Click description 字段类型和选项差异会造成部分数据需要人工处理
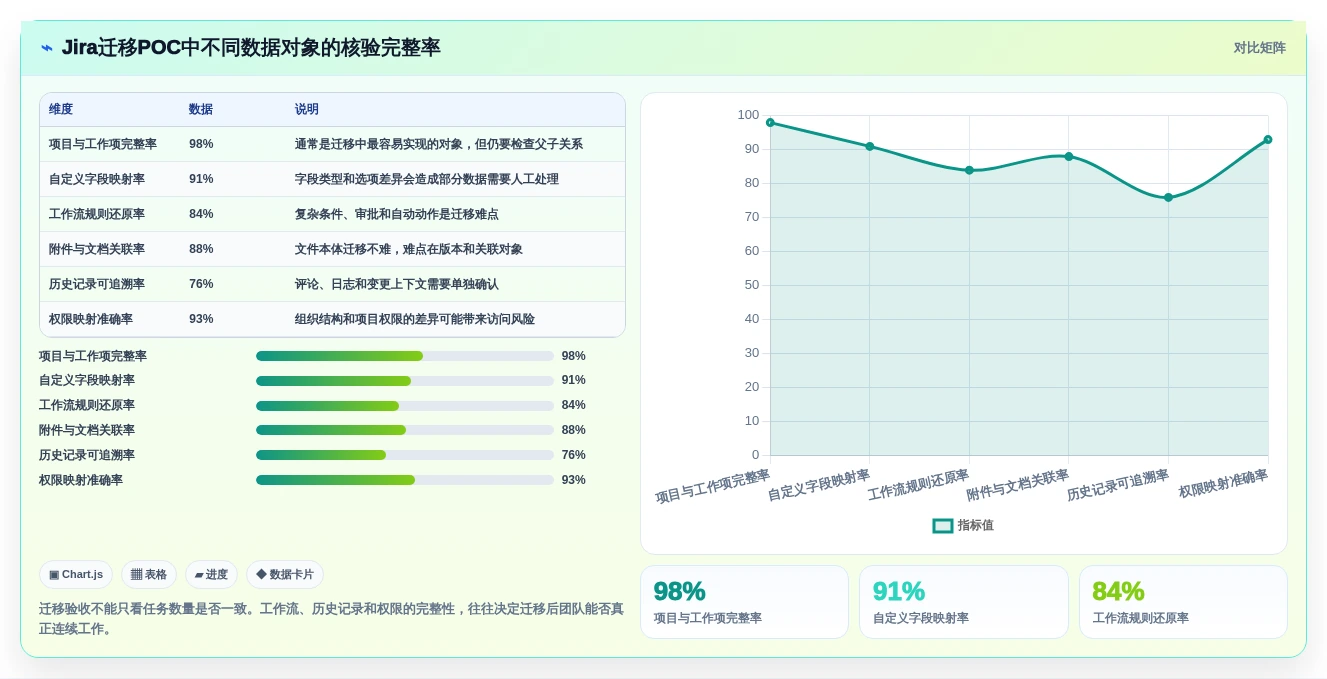The image size is (1327, 679). [x=427, y=179]
